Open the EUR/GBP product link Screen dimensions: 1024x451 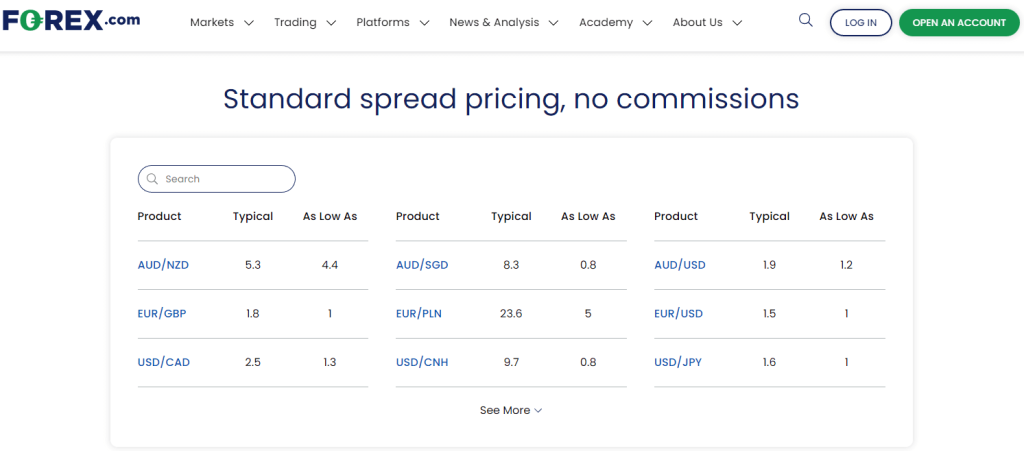[162, 313]
